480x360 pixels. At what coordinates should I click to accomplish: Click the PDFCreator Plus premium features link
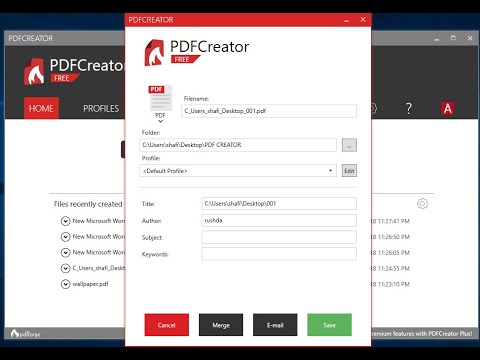422,333
